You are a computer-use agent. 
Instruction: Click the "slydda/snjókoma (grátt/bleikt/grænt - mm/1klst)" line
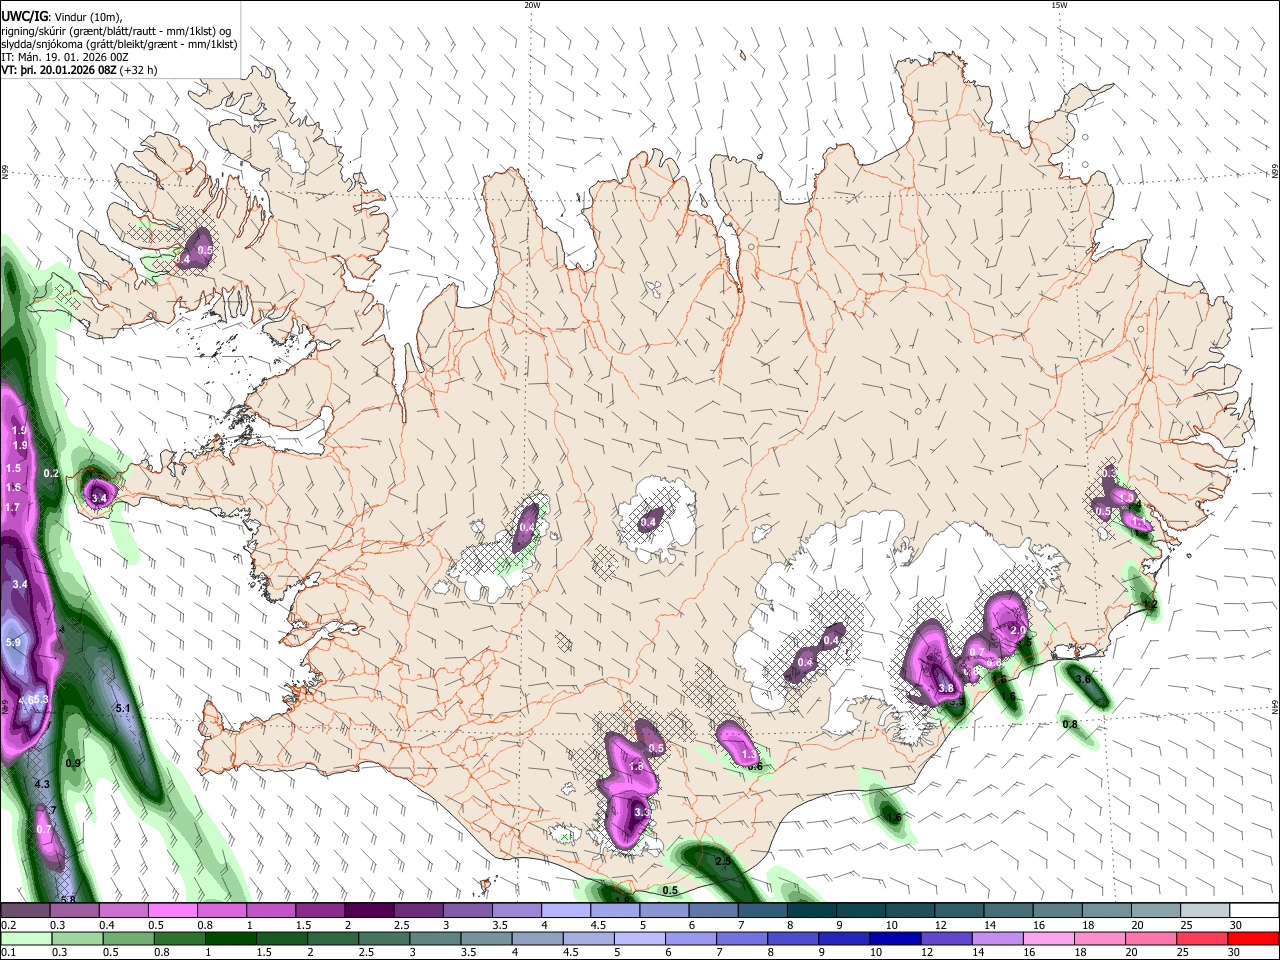[x=119, y=44]
